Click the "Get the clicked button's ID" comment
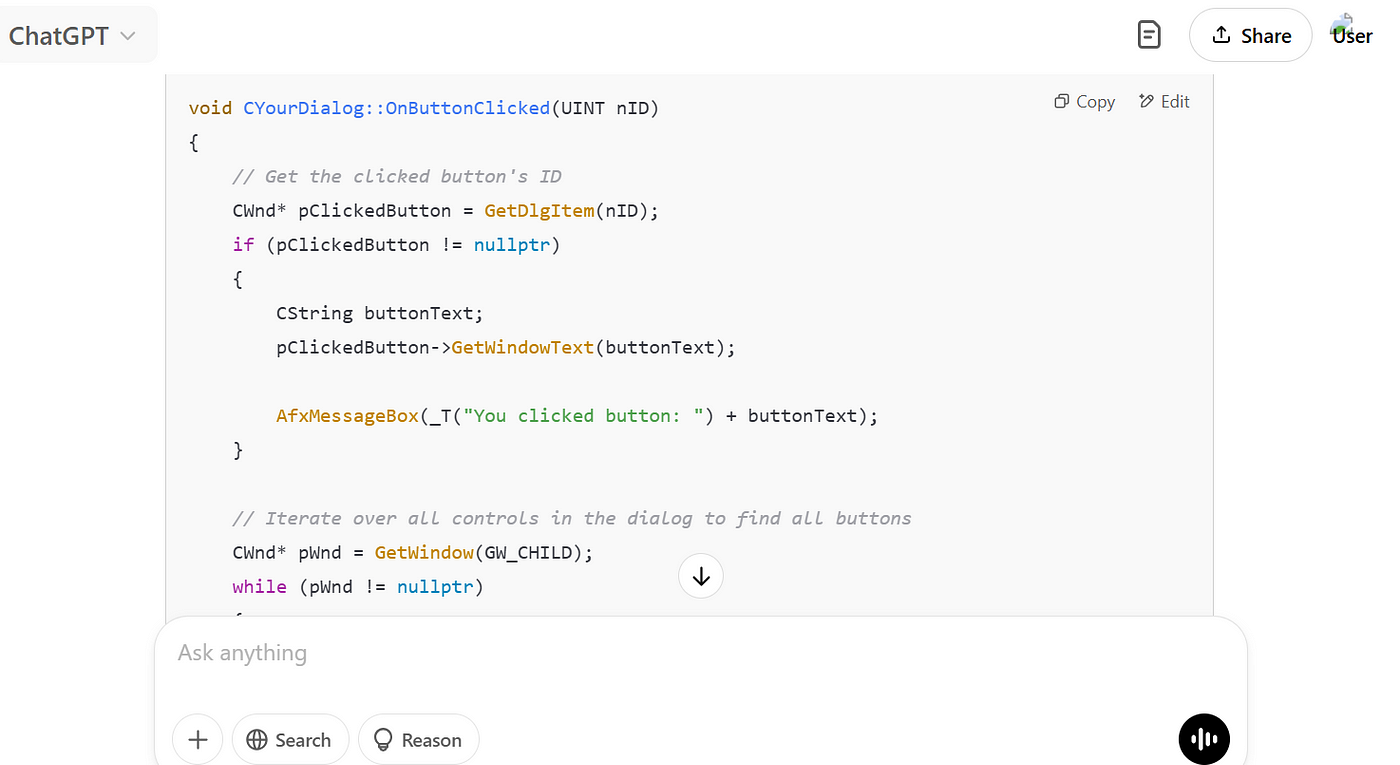This screenshot has height=765, width=1400. (x=396, y=177)
